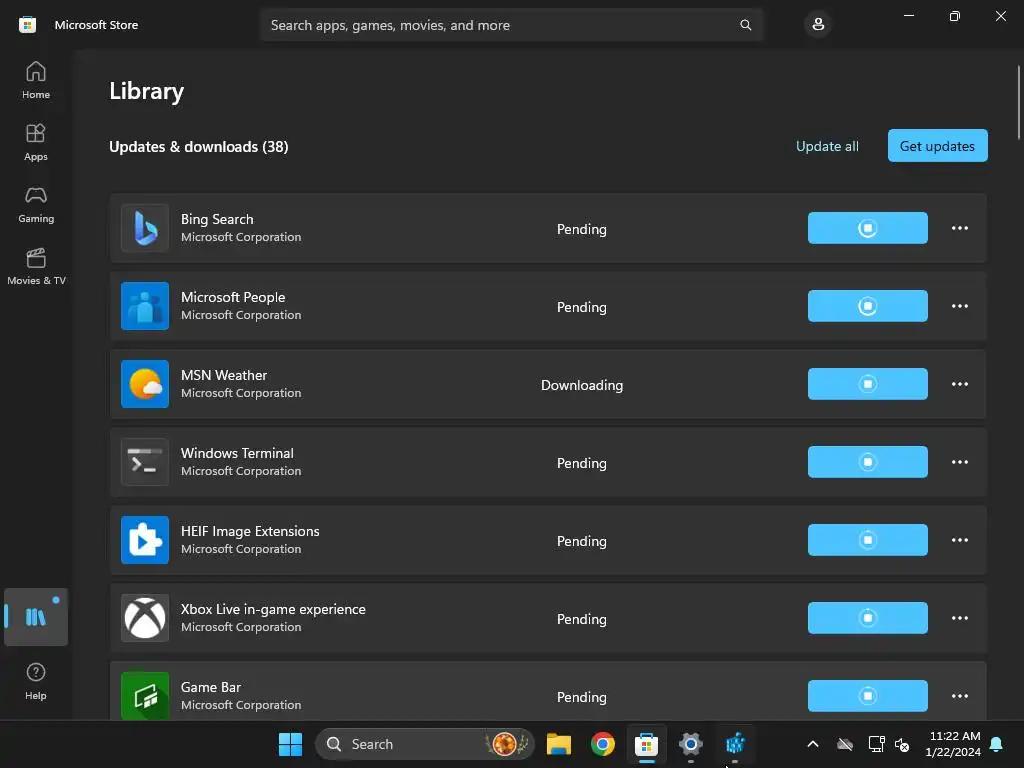
Task: Select the Xbox Live in-game experience name
Action: (x=273, y=609)
